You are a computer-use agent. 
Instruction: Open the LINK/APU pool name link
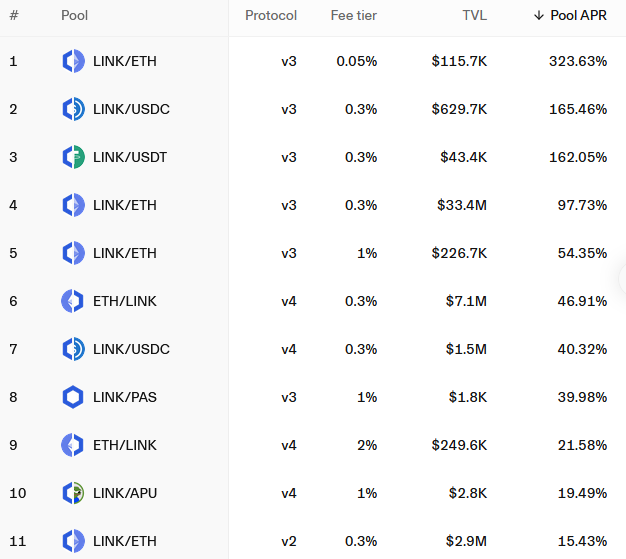pos(124,493)
